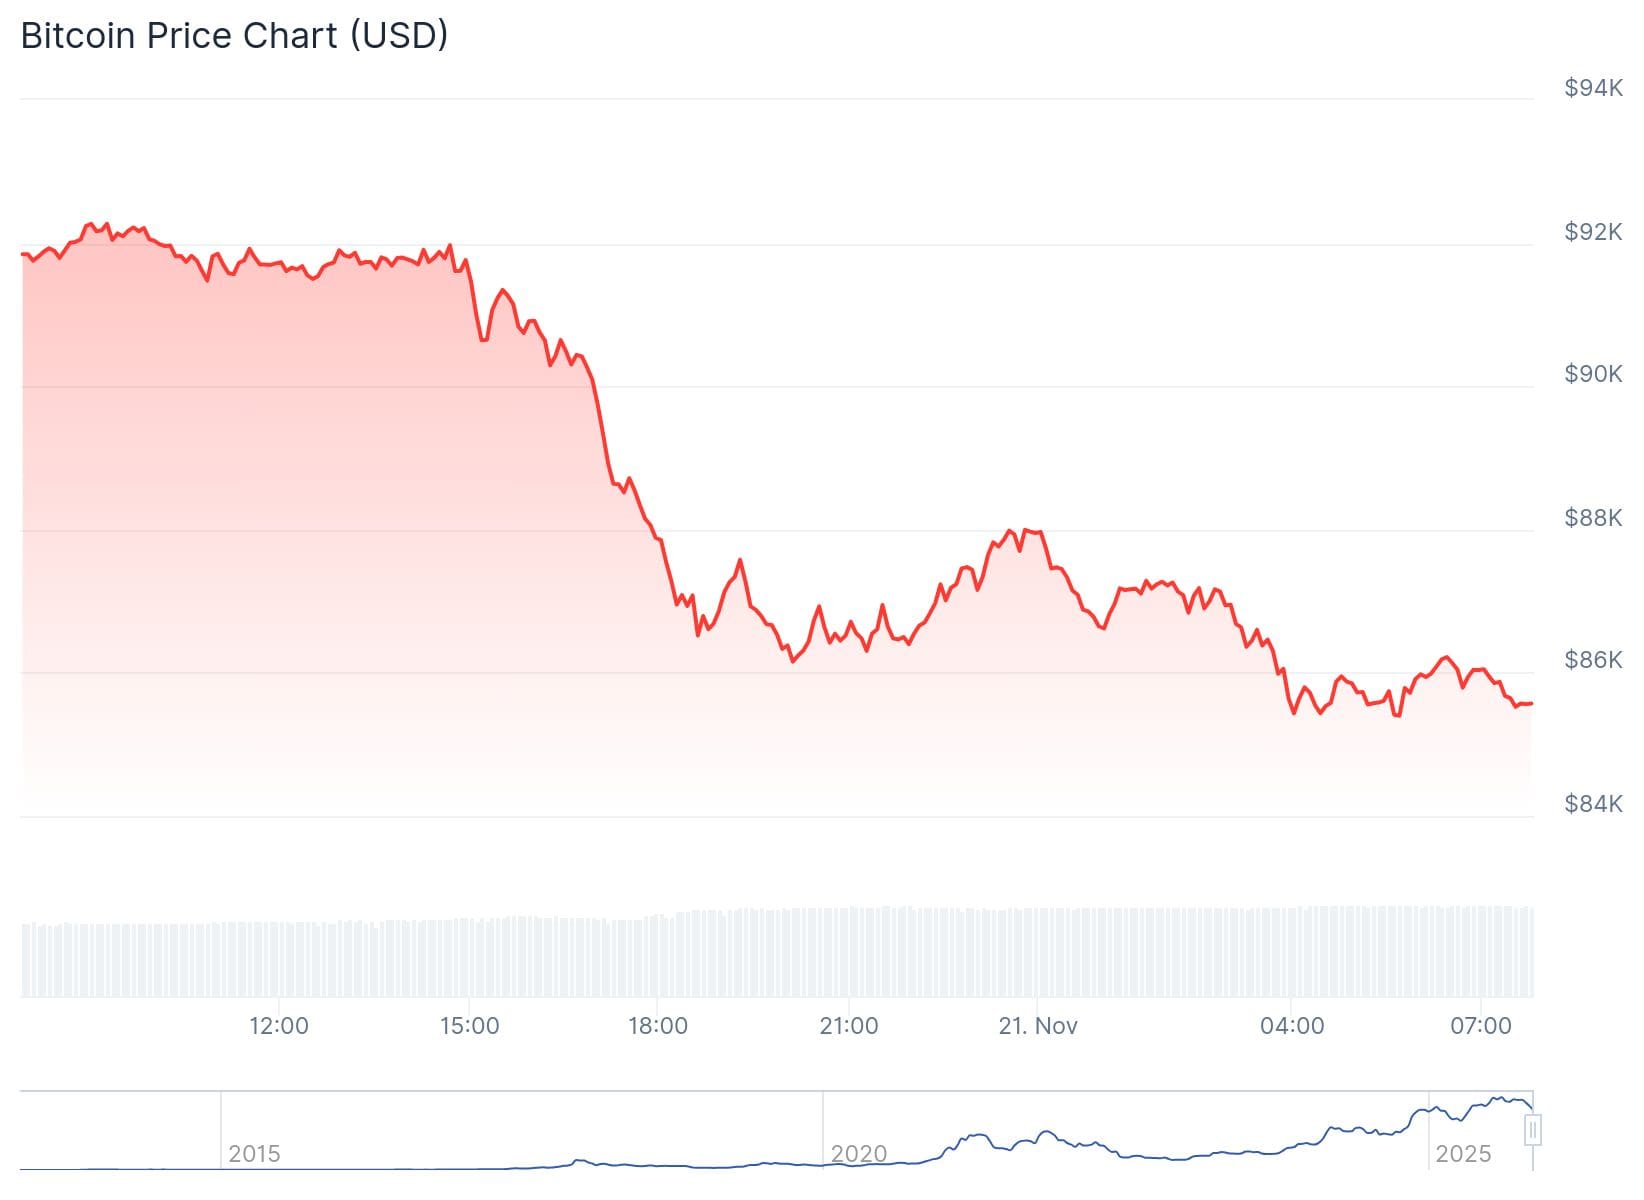Click the "21. Nov" date label
1644x1200 pixels.
(x=1038, y=1026)
